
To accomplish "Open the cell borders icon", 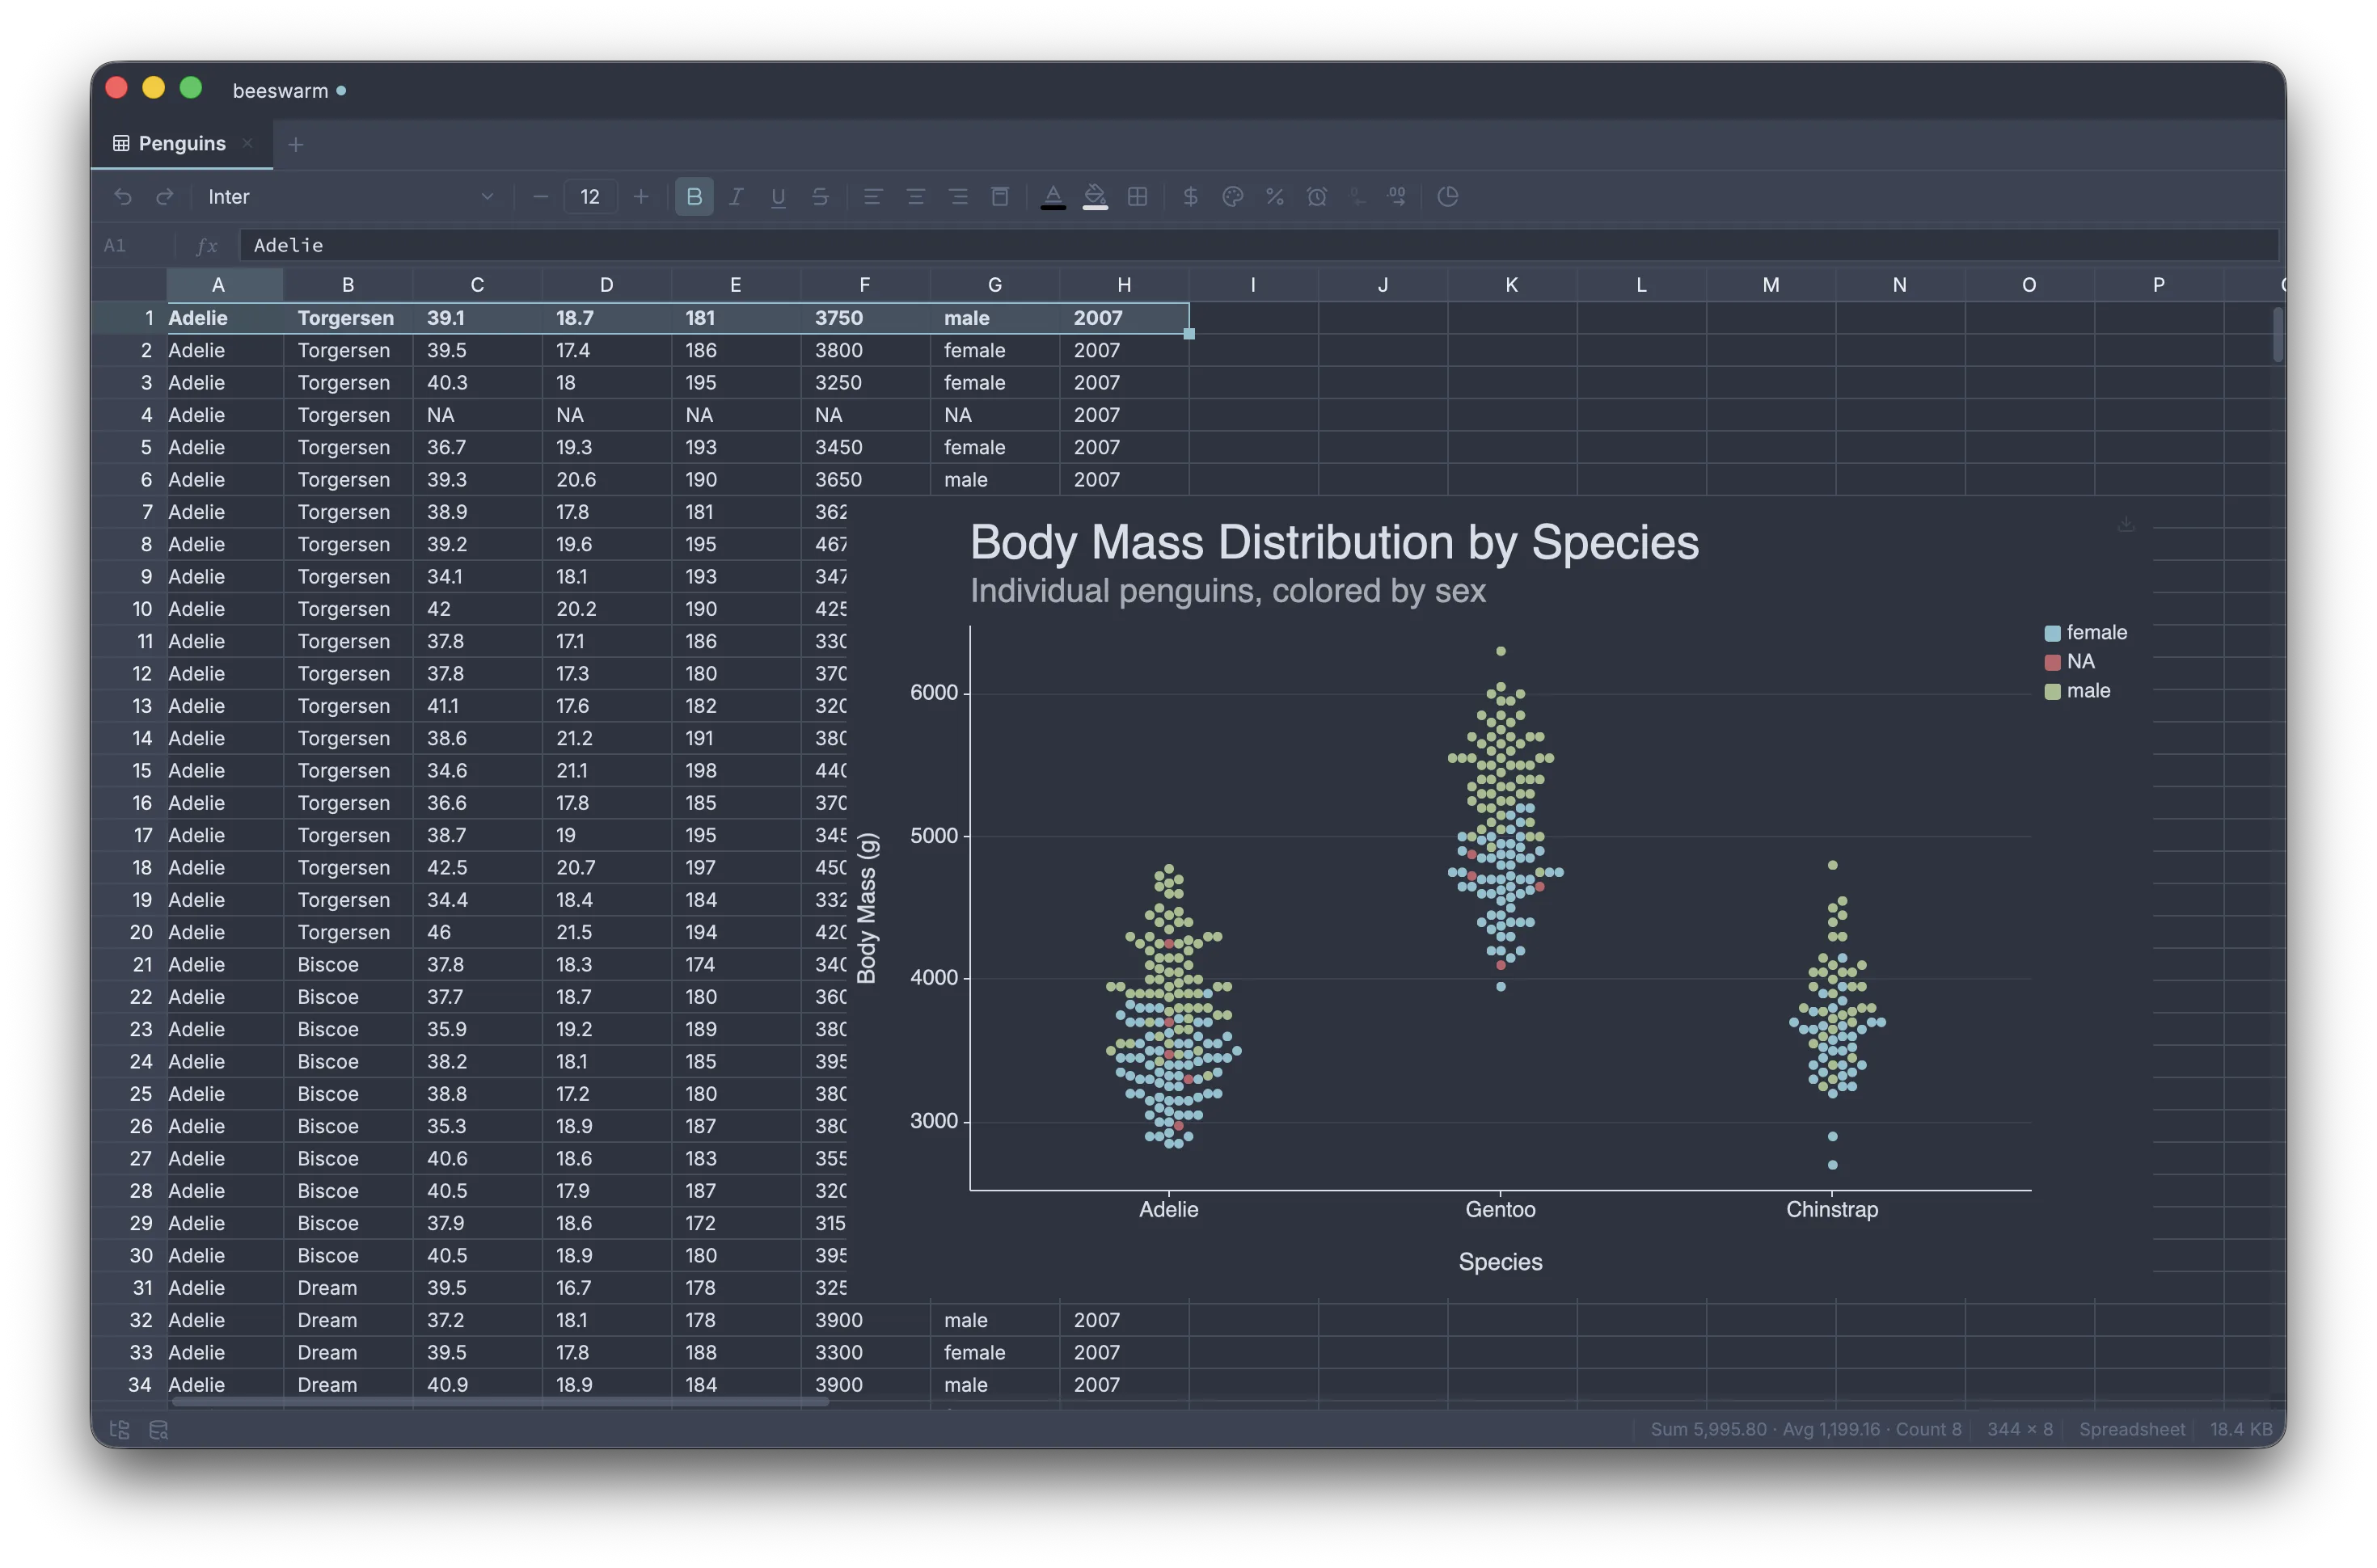I will pyautogui.click(x=1137, y=197).
